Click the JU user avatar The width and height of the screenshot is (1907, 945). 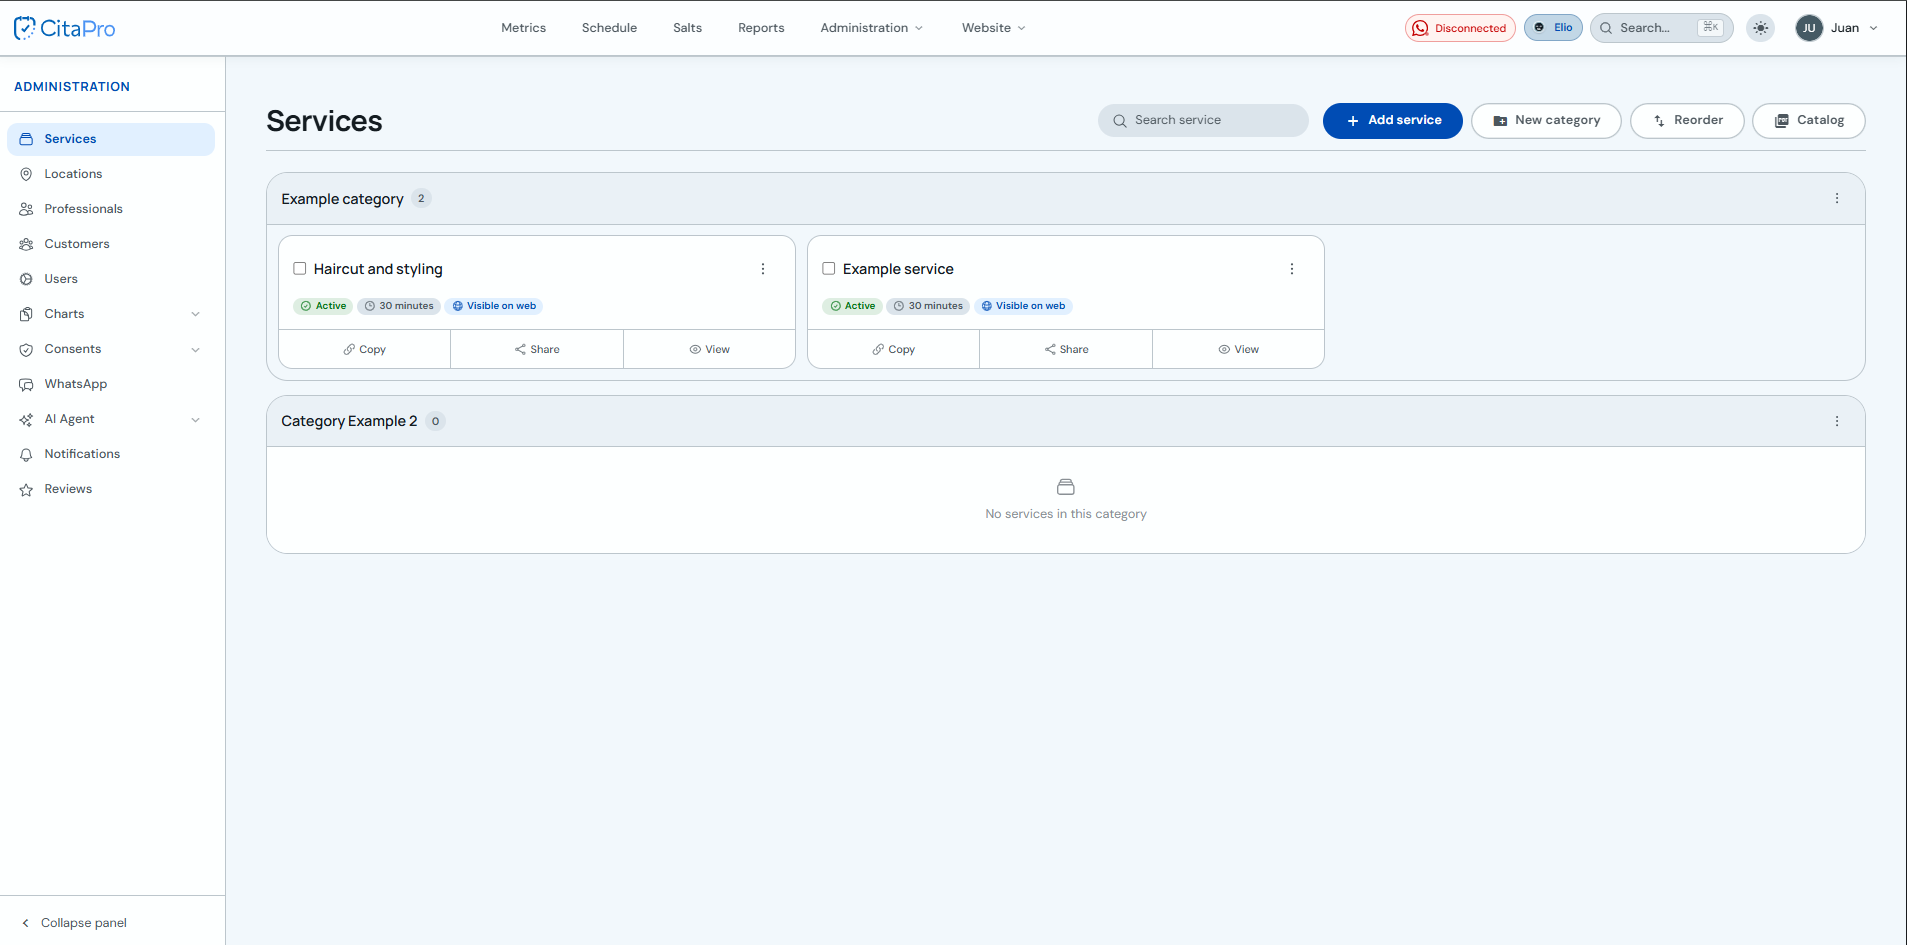pyautogui.click(x=1809, y=28)
